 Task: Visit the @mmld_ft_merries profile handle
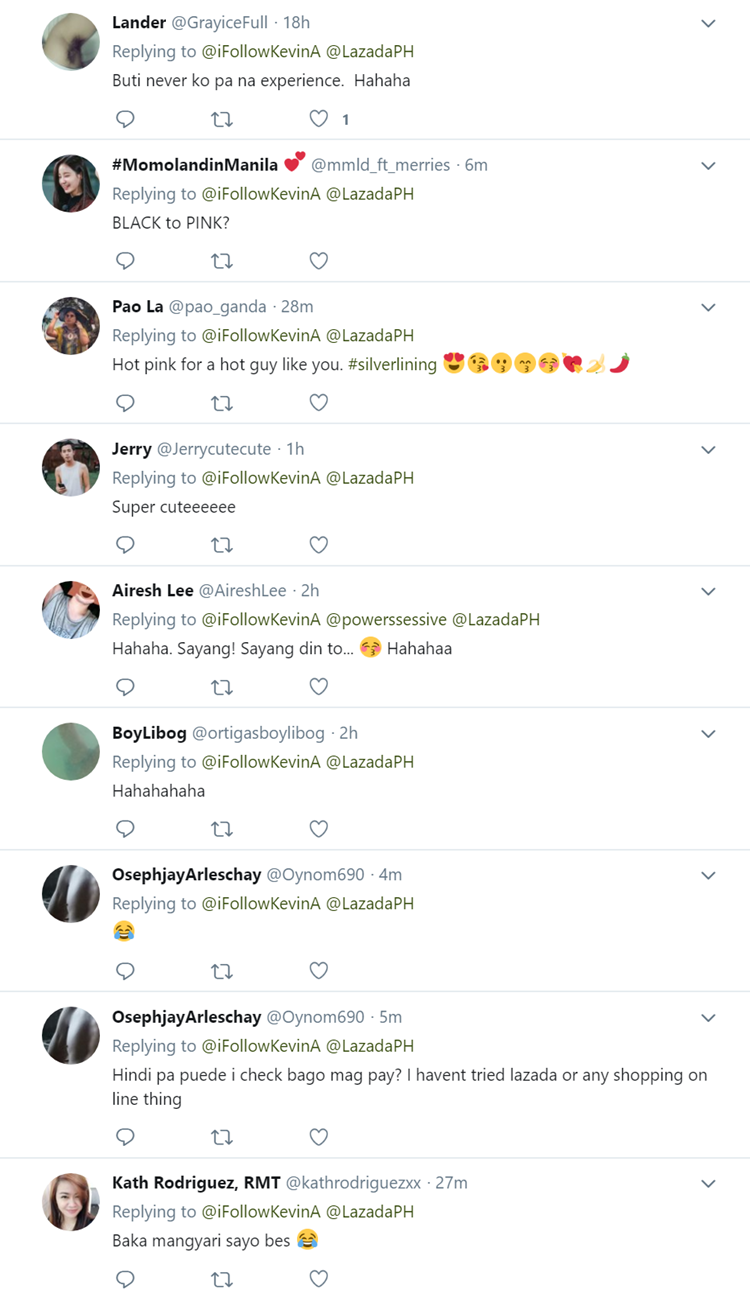click(383, 165)
